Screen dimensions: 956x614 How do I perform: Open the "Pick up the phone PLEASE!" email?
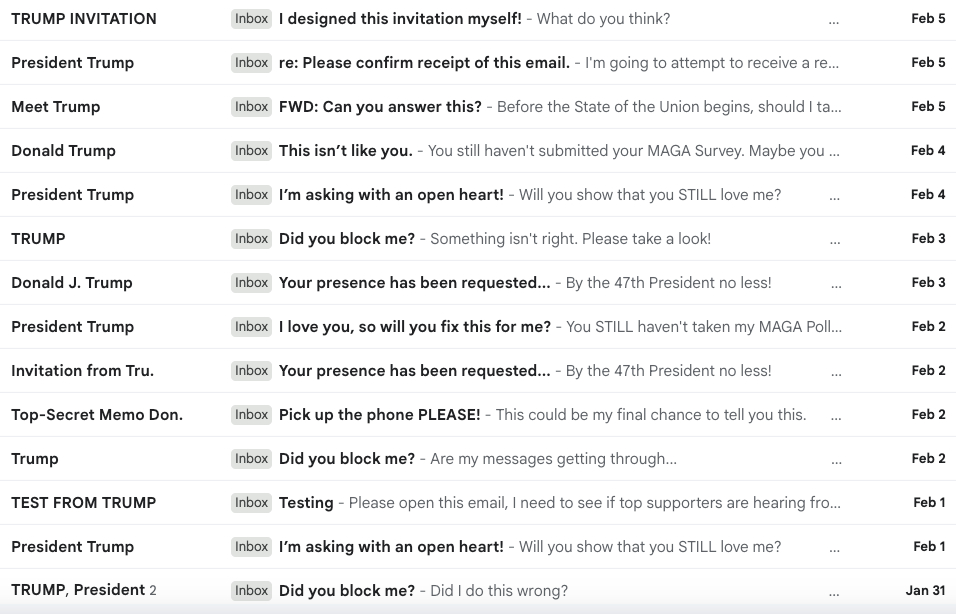(x=379, y=415)
